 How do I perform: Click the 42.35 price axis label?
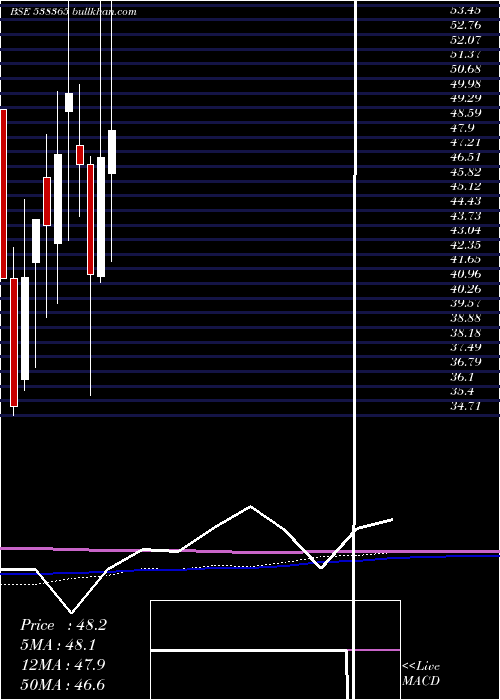(x=465, y=245)
